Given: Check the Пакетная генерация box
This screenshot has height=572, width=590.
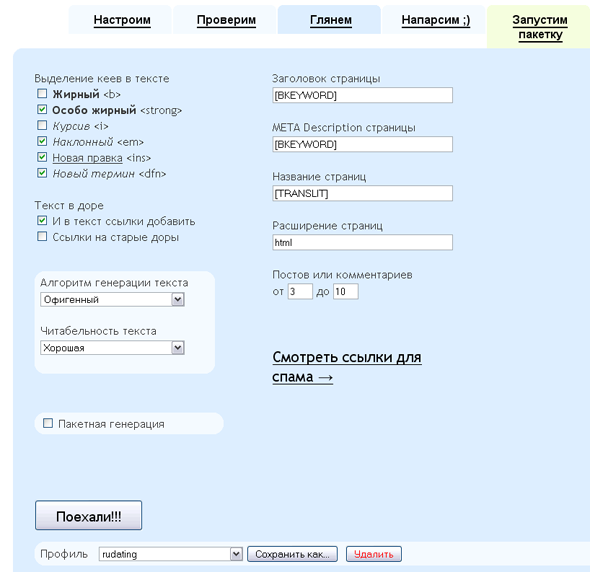Looking at the screenshot, I should 48,423.
